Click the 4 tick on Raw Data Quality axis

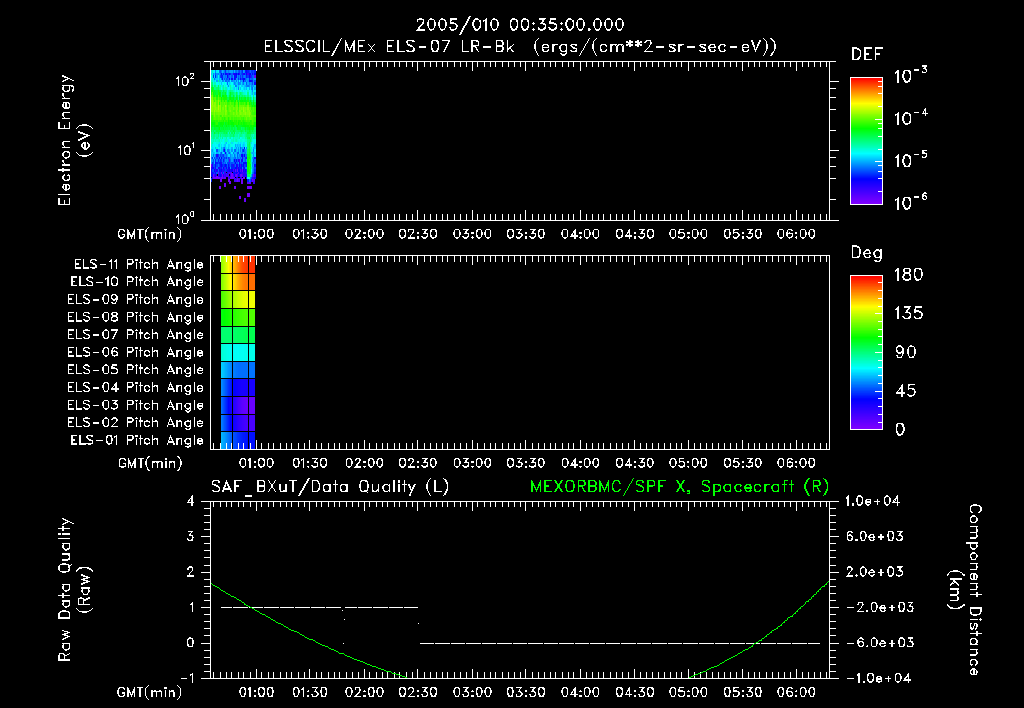(x=190, y=502)
